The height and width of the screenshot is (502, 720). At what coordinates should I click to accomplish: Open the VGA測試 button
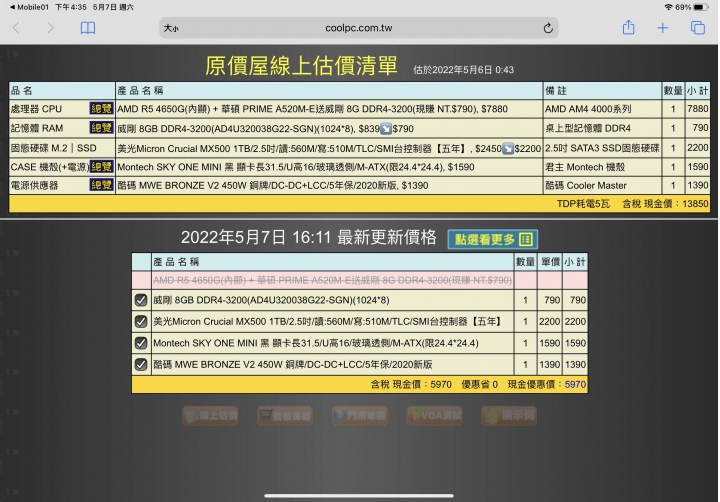[434, 416]
